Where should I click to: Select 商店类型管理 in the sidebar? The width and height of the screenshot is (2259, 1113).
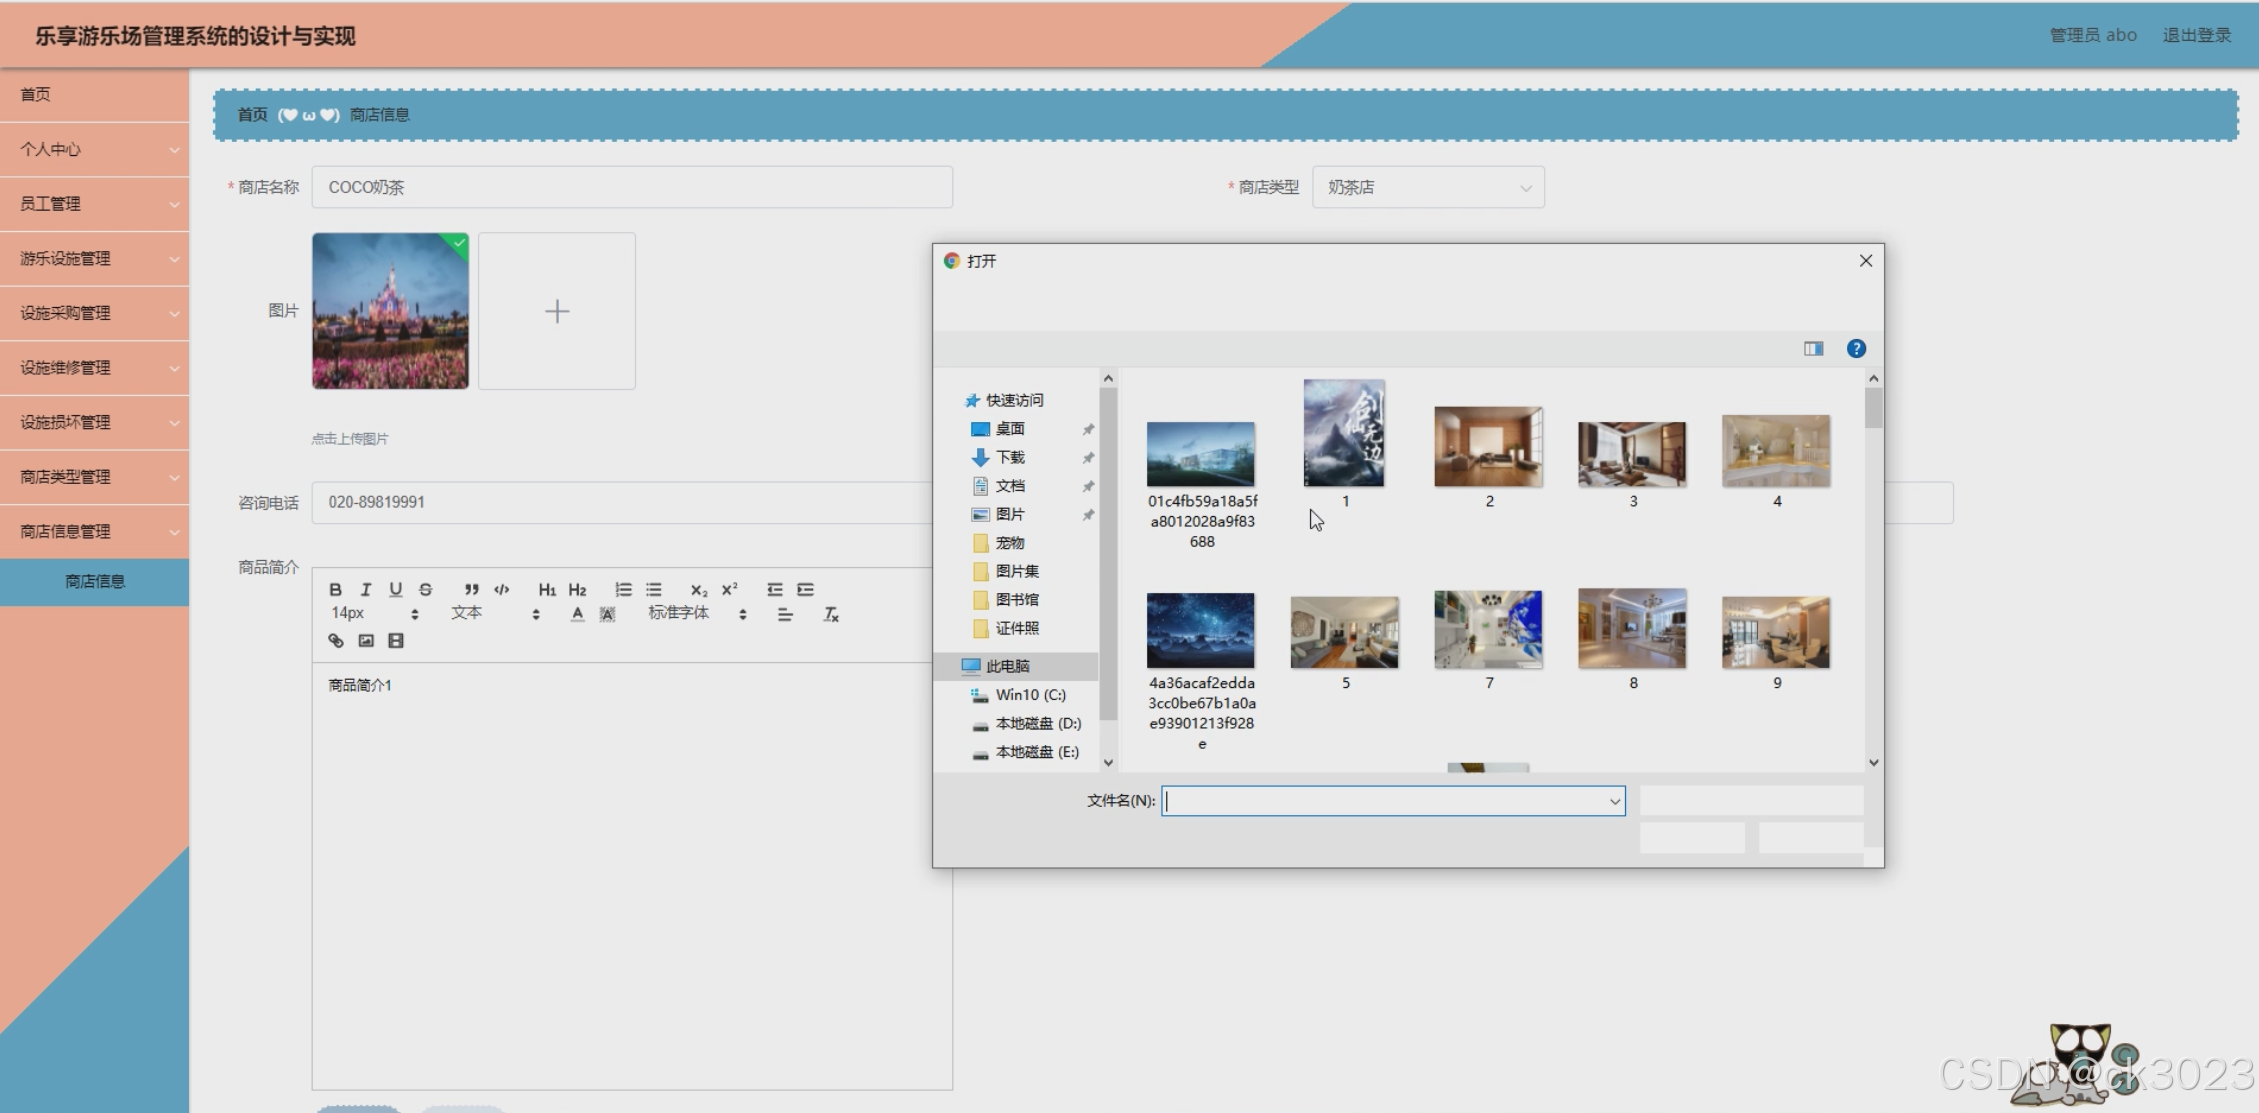coord(94,477)
